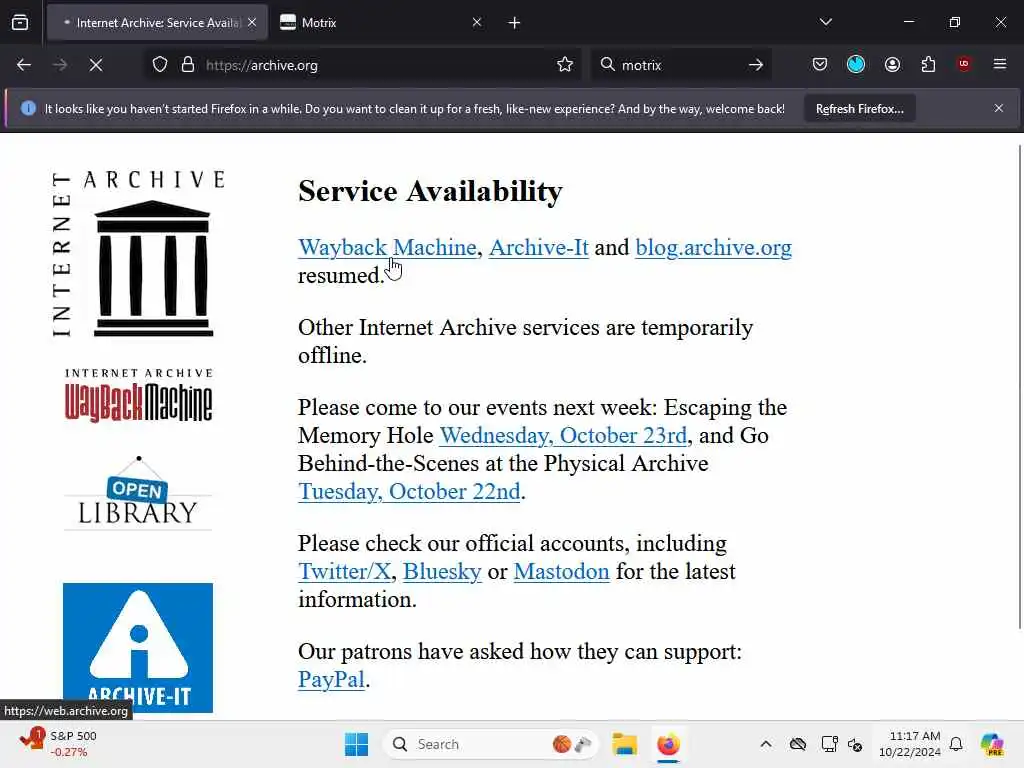Image resolution: width=1024 pixels, height=768 pixels.
Task: Open the blue circular extension icon
Action: tap(856, 65)
